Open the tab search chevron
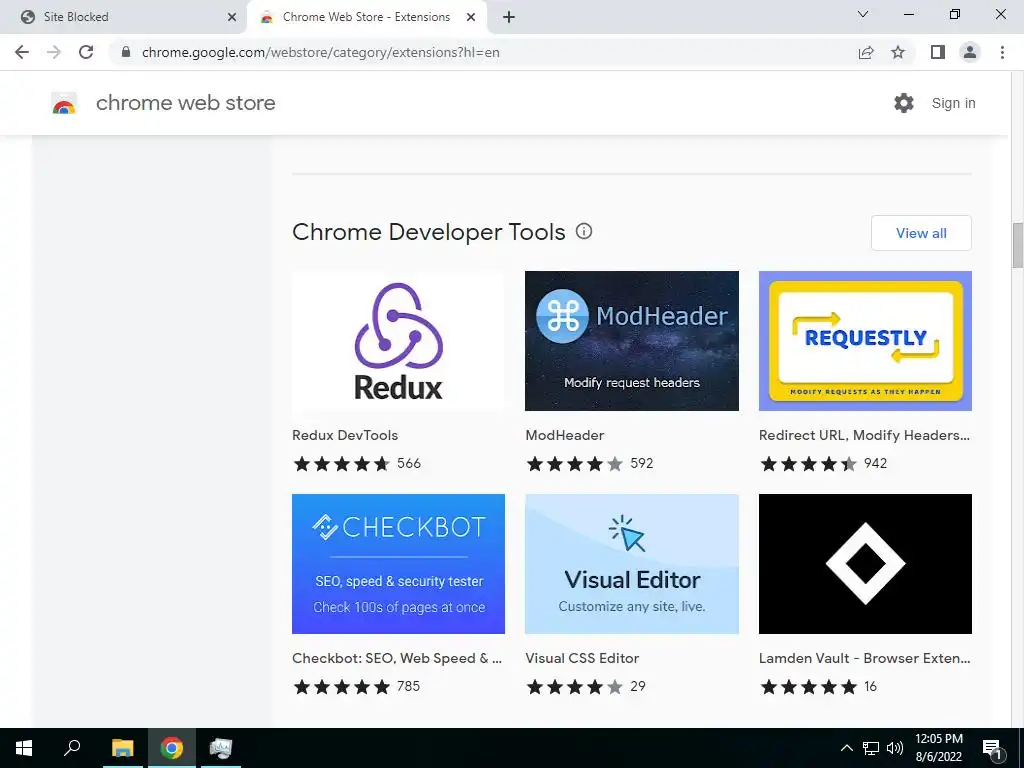The height and width of the screenshot is (768, 1024). tap(863, 14)
